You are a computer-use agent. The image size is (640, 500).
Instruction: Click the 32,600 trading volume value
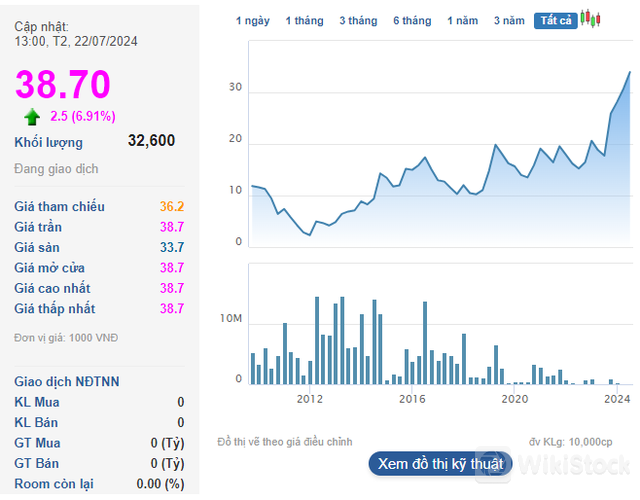(x=151, y=141)
